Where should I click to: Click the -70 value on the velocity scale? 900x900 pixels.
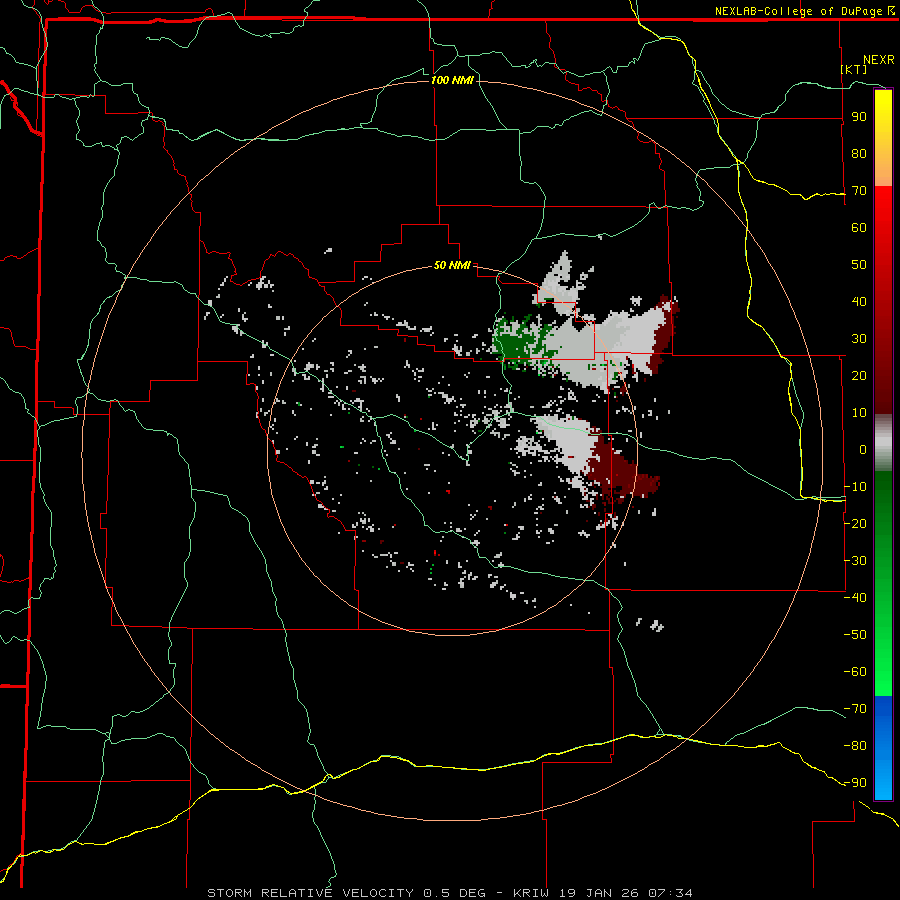(x=855, y=709)
